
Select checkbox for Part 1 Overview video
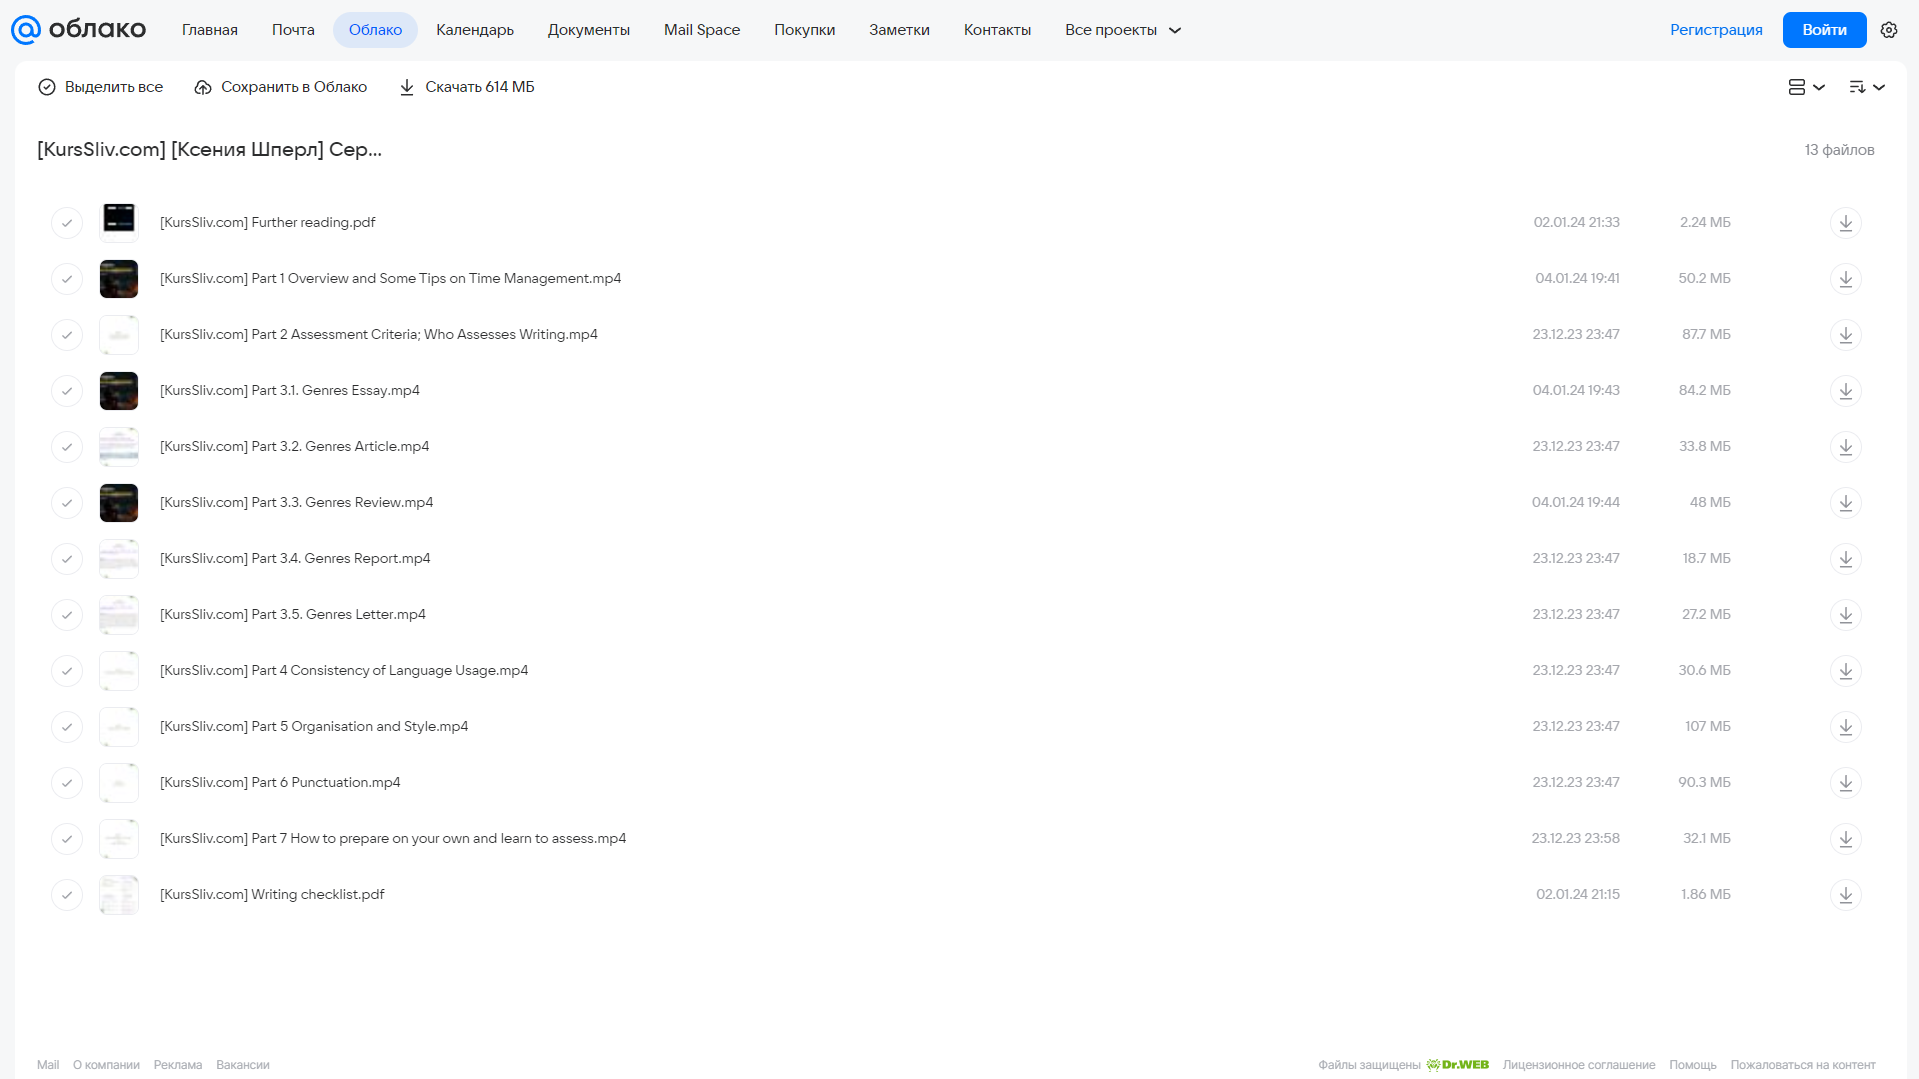click(67, 278)
